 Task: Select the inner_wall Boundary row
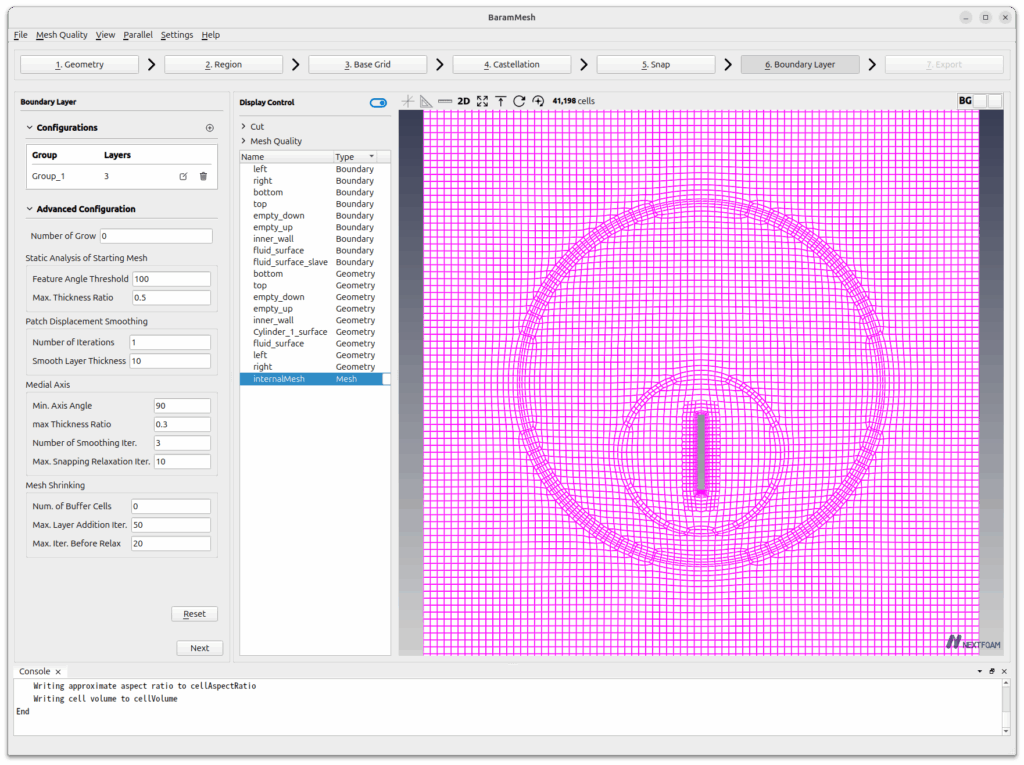click(x=315, y=239)
